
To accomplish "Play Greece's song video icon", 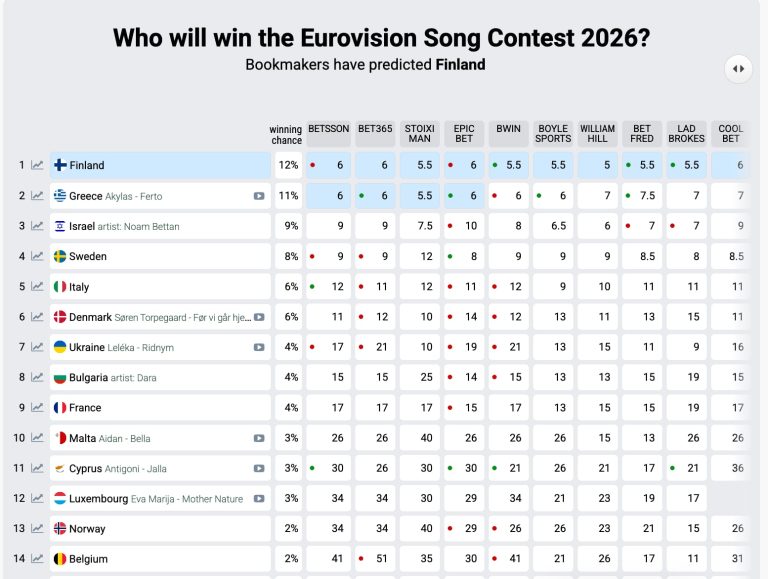I will click(259, 196).
